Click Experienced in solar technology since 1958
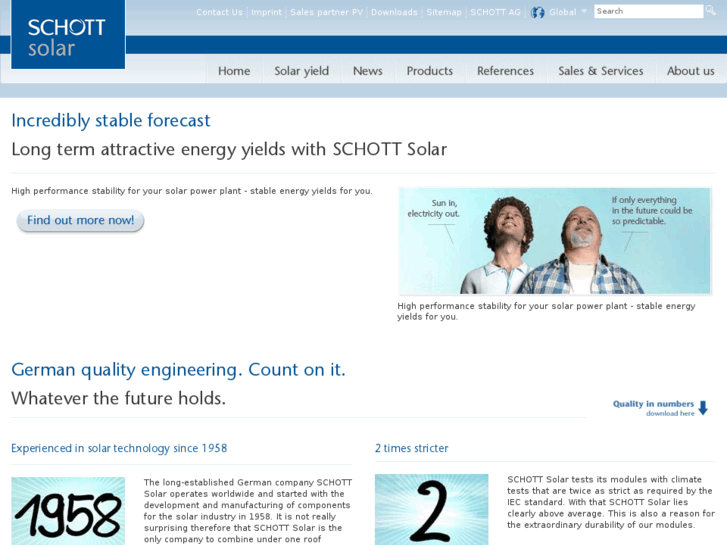This screenshot has width=727, height=545. 119,448
